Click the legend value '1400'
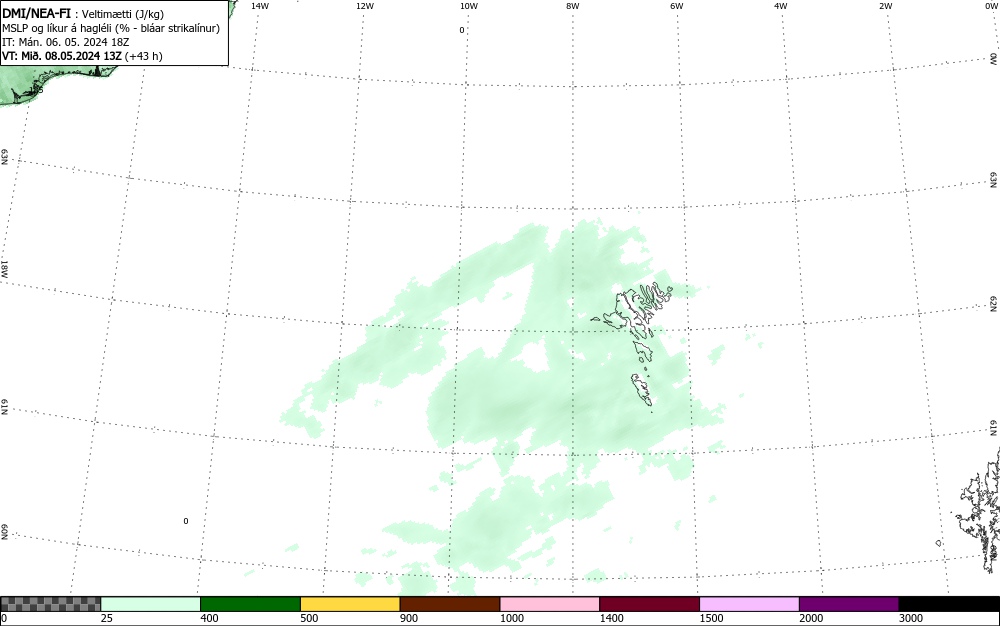Viewport: 1000px width, 626px height. coord(612,618)
